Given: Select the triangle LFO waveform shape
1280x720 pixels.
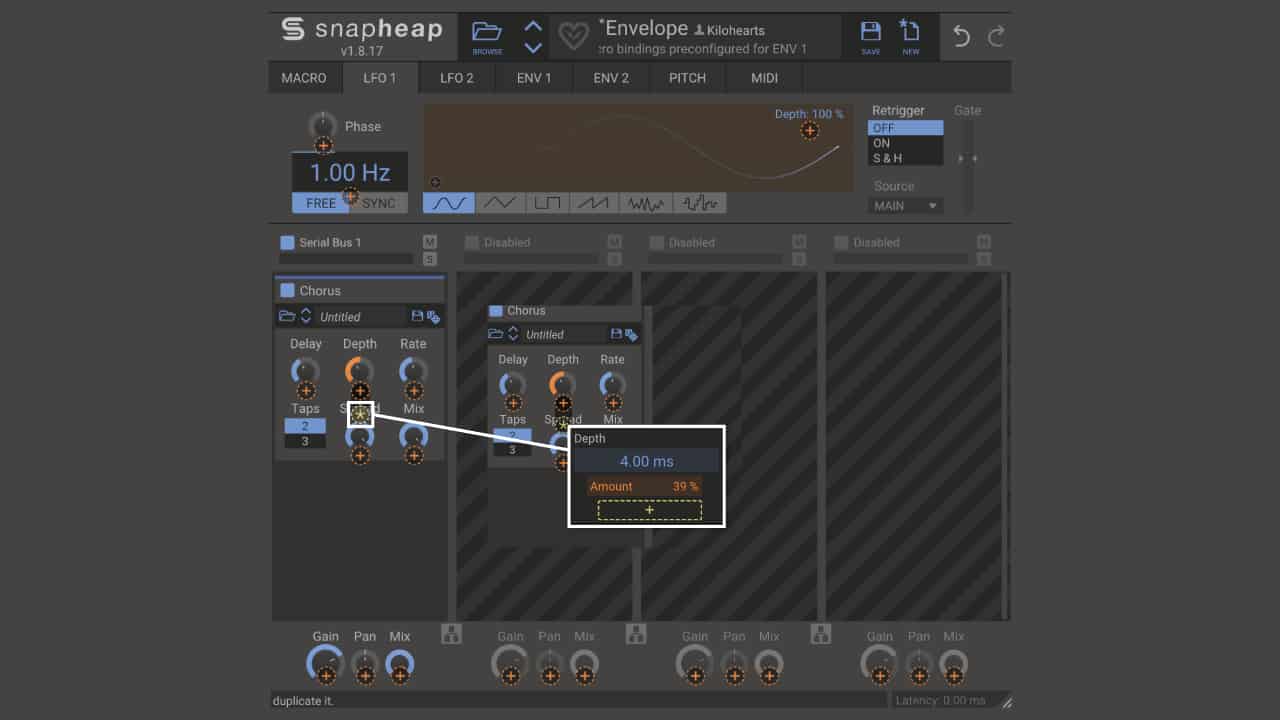Looking at the screenshot, I should (499, 202).
